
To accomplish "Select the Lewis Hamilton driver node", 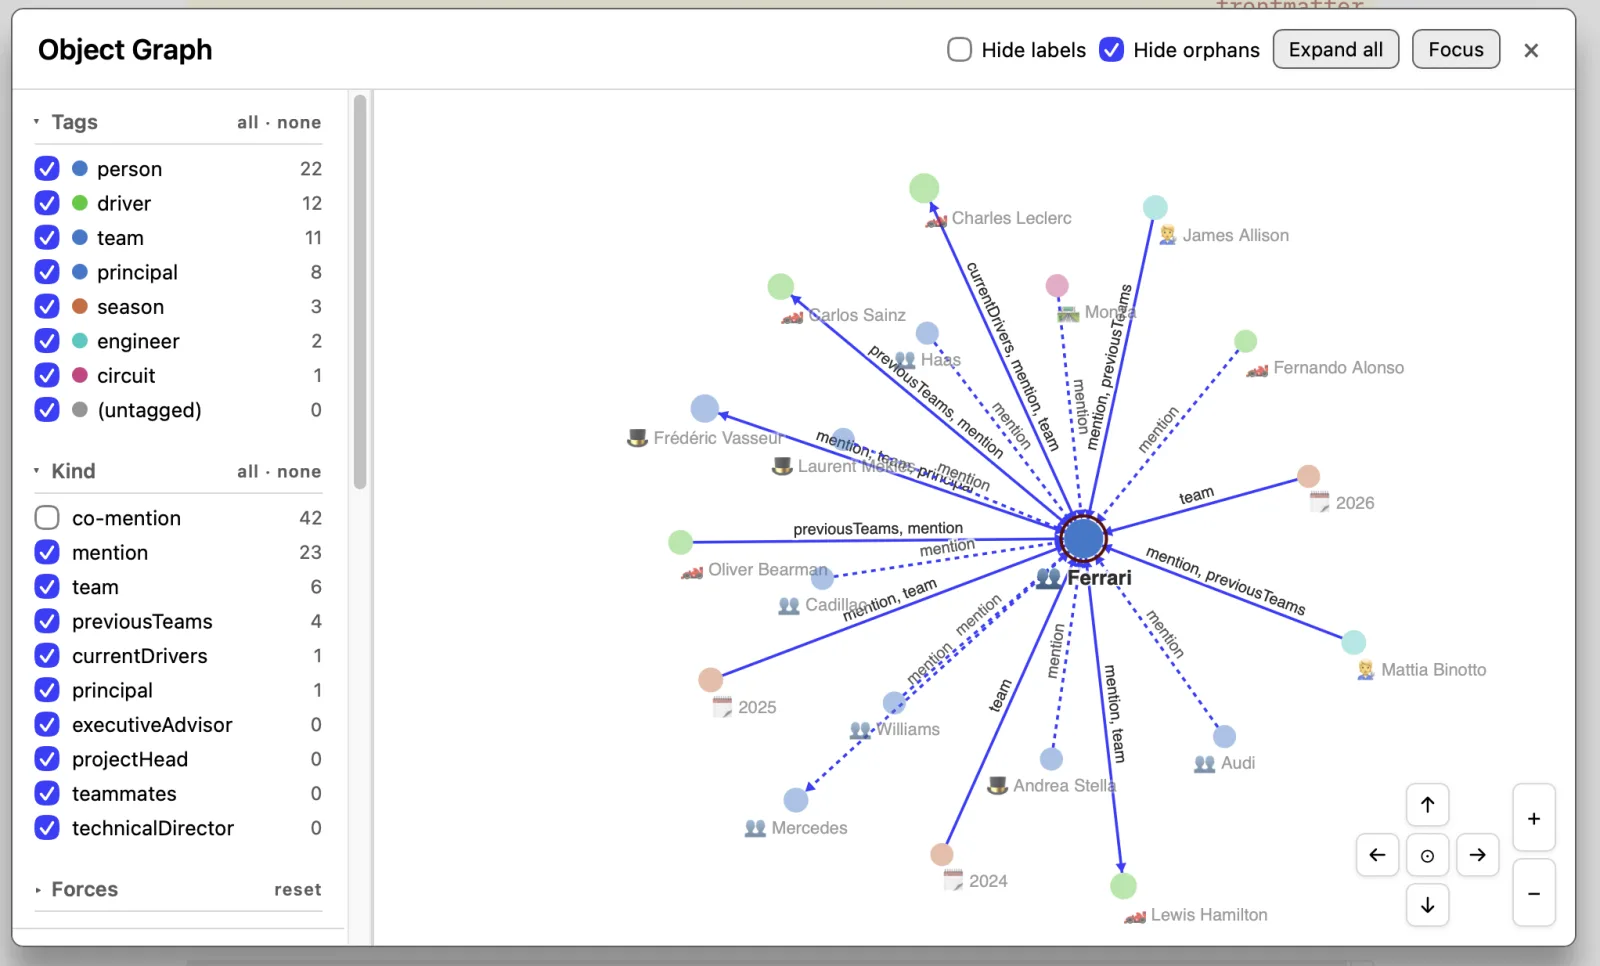I will (x=1123, y=886).
